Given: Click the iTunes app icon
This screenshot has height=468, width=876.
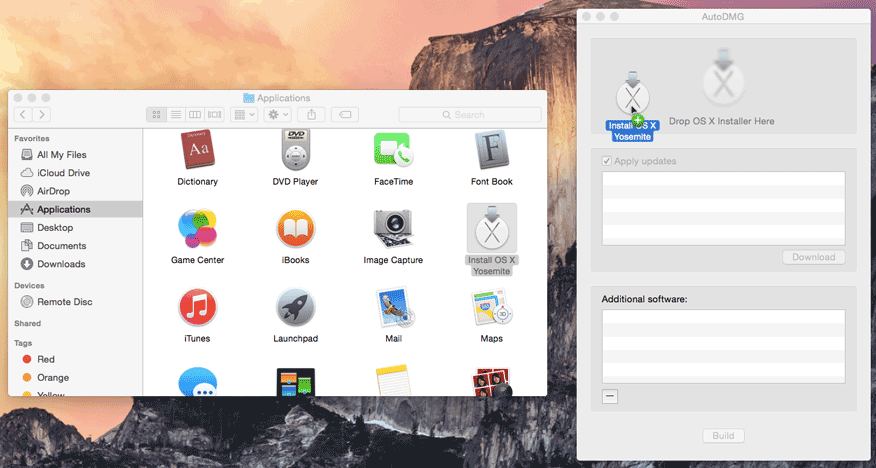Looking at the screenshot, I should pos(197,308).
